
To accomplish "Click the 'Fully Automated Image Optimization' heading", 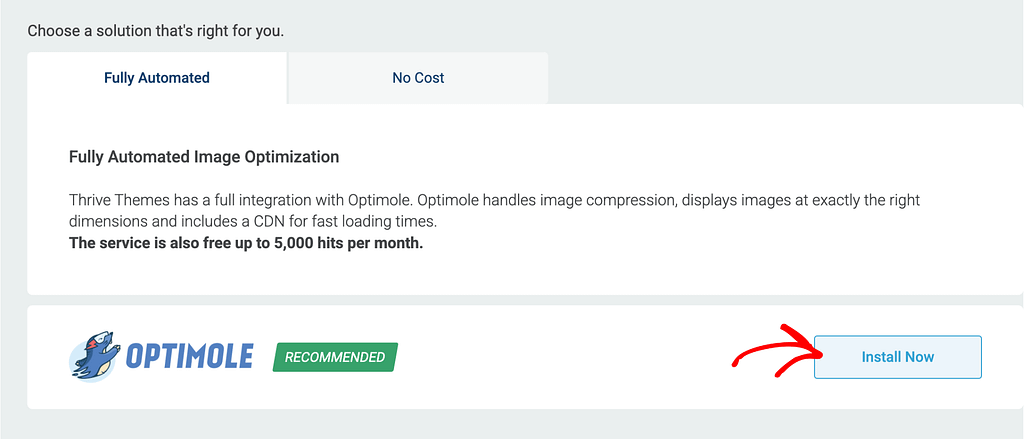I will [x=204, y=157].
